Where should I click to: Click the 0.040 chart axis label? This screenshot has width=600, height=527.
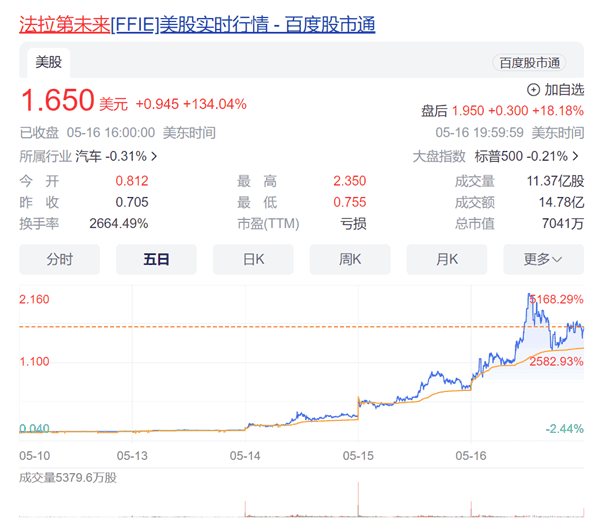pyautogui.click(x=34, y=429)
